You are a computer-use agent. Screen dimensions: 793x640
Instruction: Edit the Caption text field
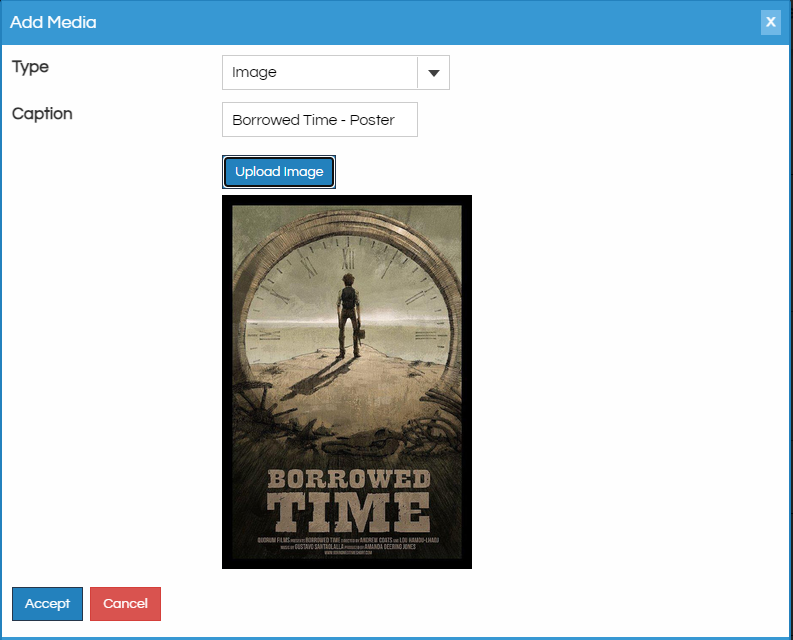(x=320, y=119)
